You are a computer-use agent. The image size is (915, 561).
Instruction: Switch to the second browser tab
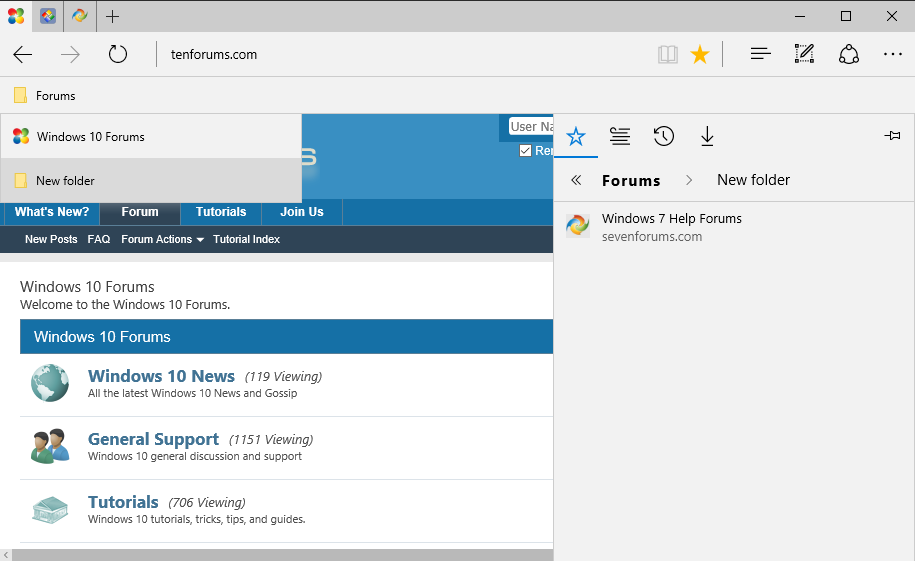click(48, 16)
